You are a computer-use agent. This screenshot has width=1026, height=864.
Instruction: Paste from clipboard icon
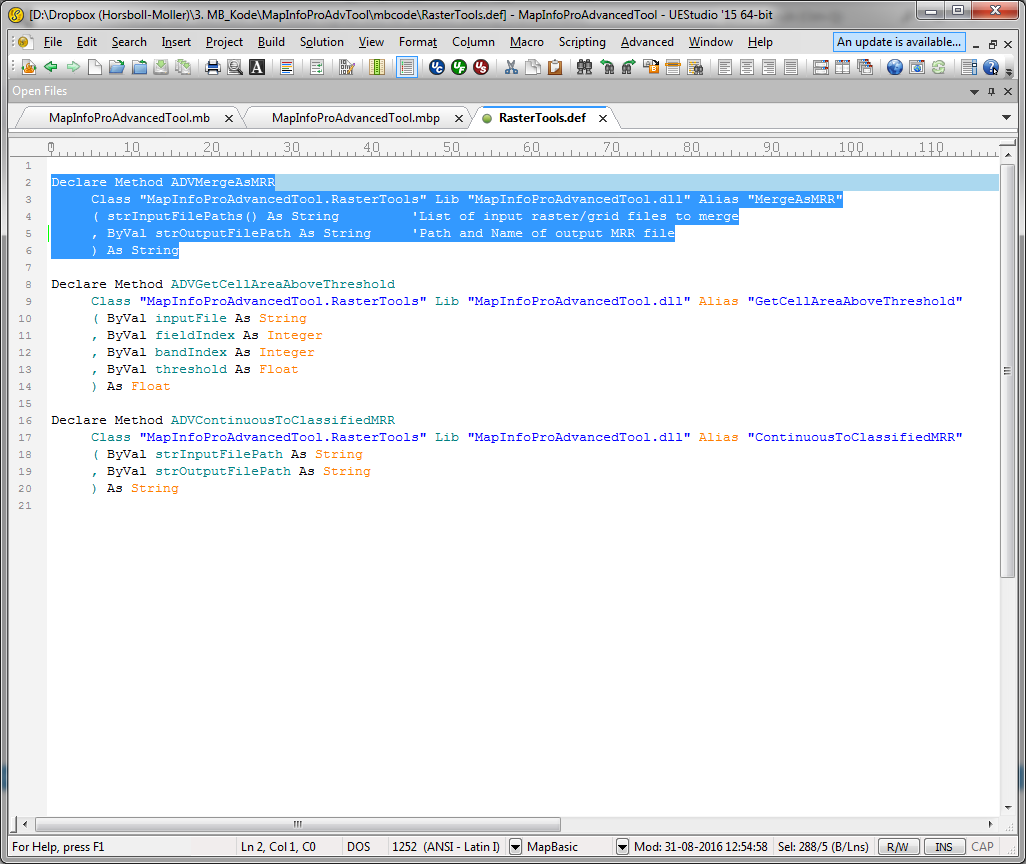tap(555, 67)
